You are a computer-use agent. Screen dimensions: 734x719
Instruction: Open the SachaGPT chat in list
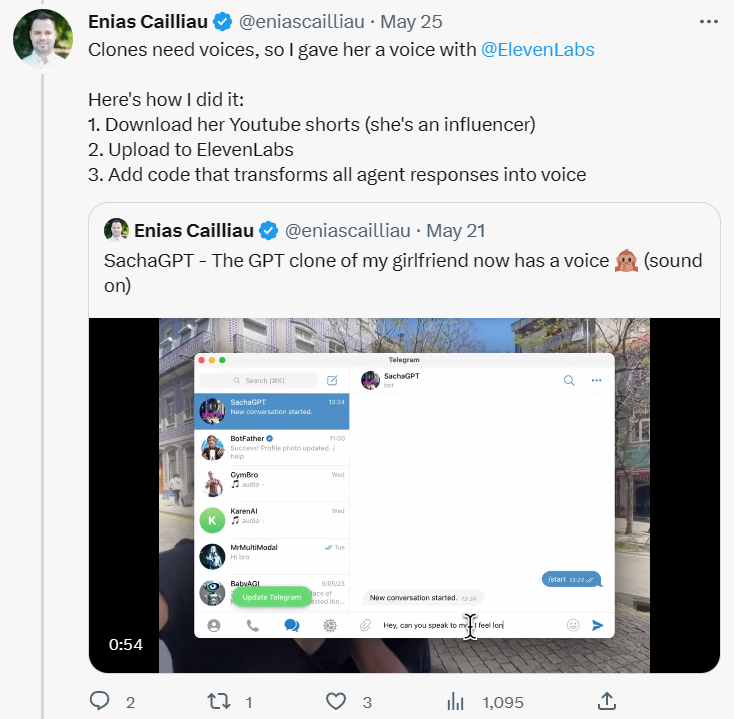coord(271,408)
